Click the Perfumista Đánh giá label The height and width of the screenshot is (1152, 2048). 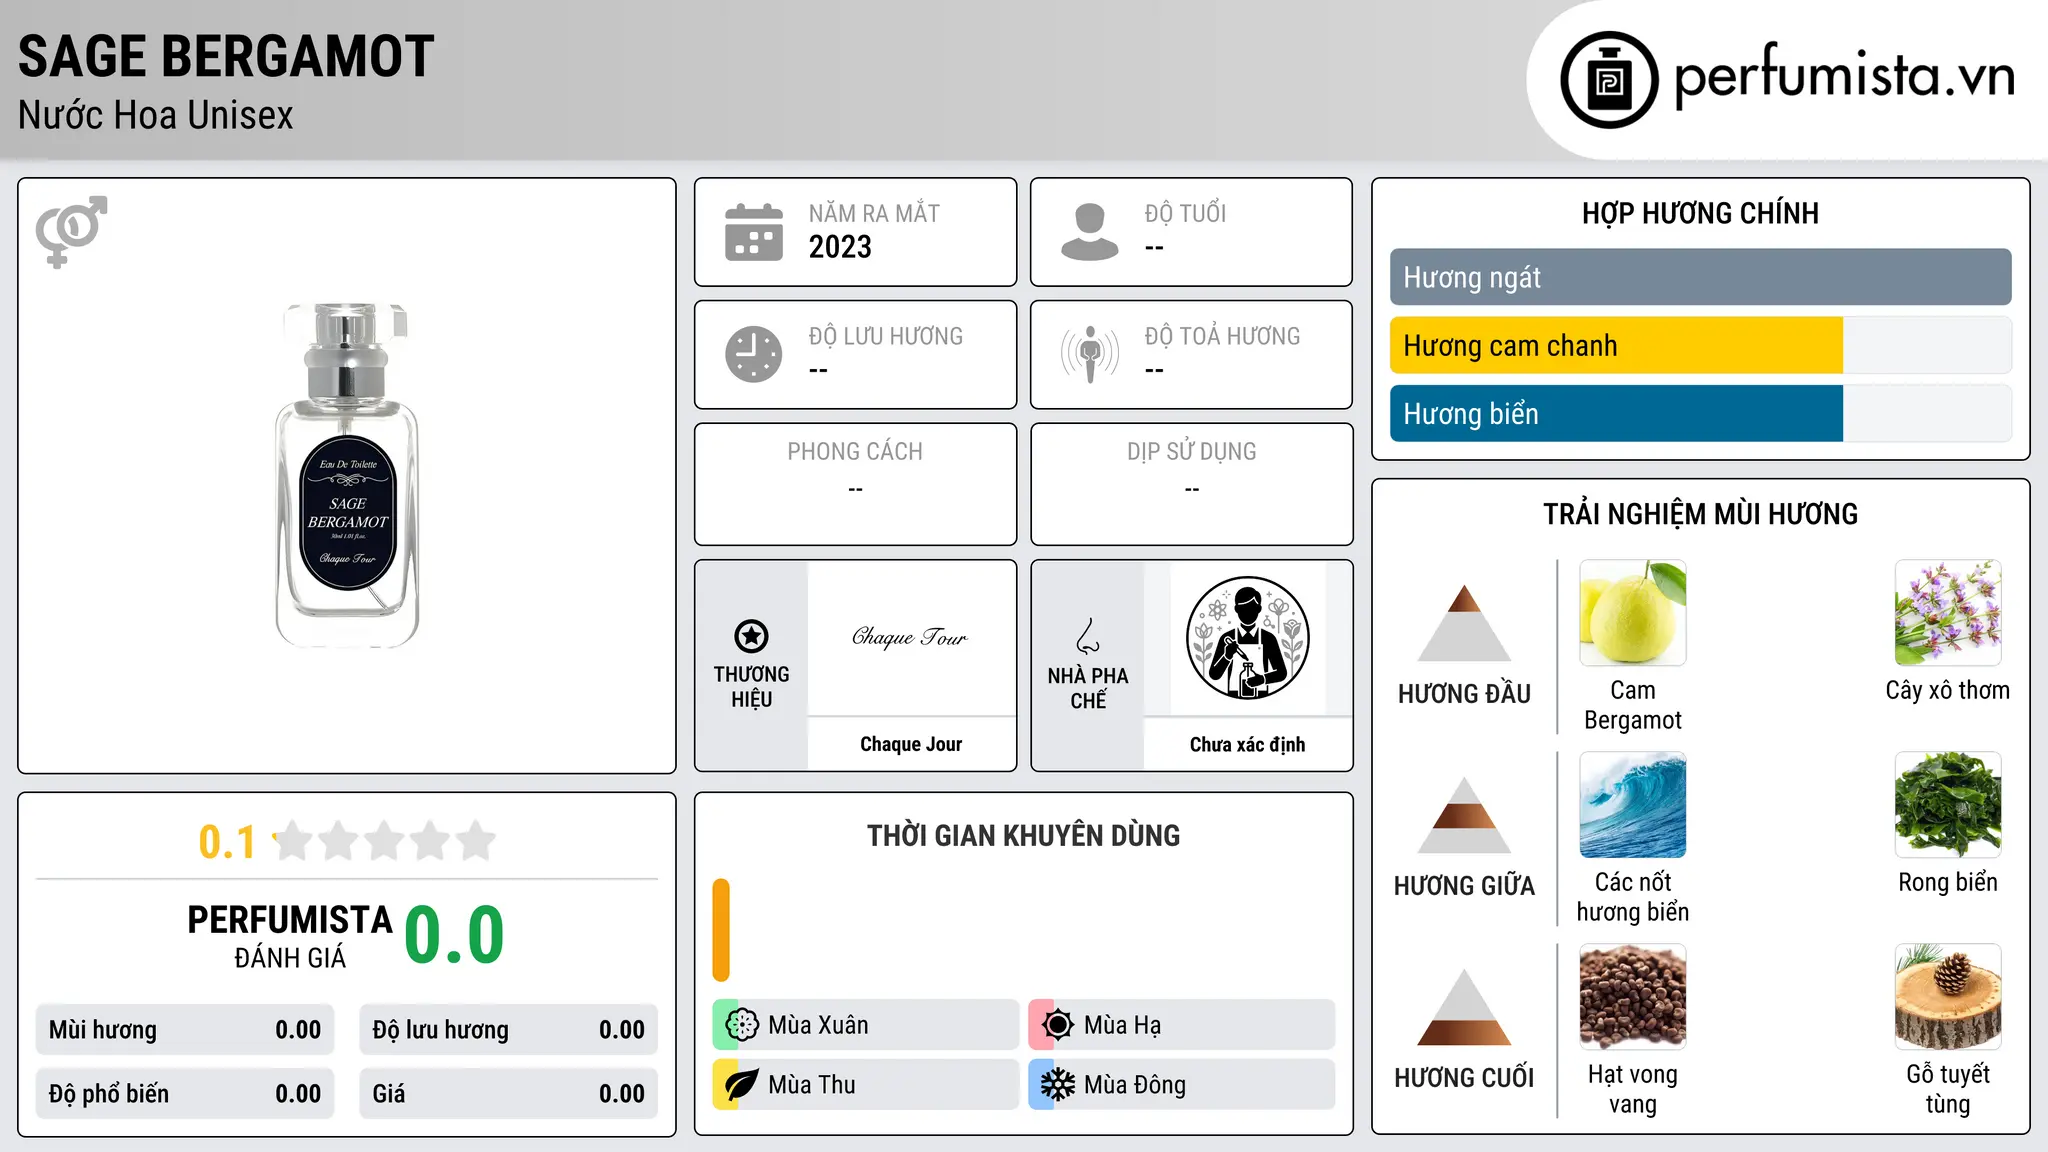point(290,937)
